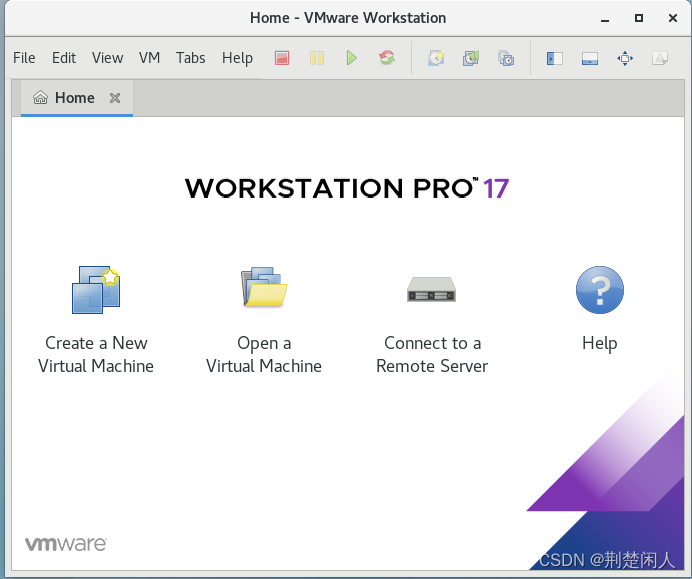Screen dimensions: 692x579
Task: Click the Connect to a Remote Server icon
Action: click(x=431, y=290)
